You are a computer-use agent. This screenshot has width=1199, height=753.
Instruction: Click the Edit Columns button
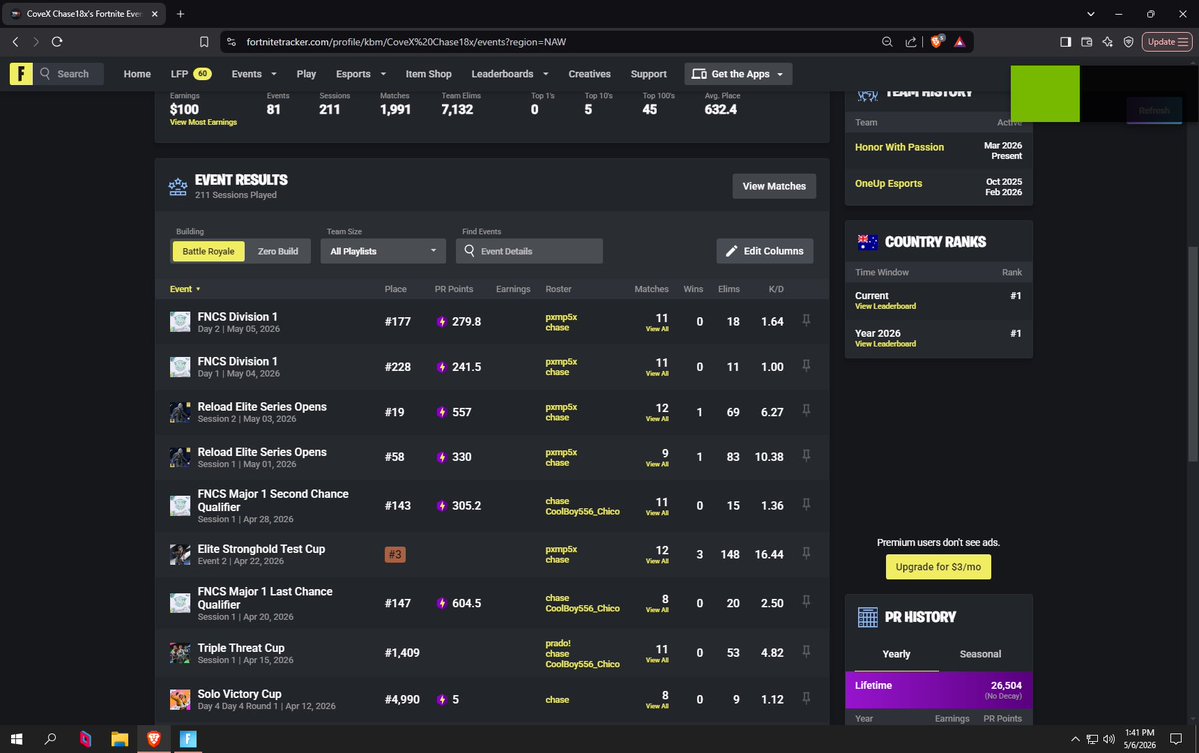[765, 251]
